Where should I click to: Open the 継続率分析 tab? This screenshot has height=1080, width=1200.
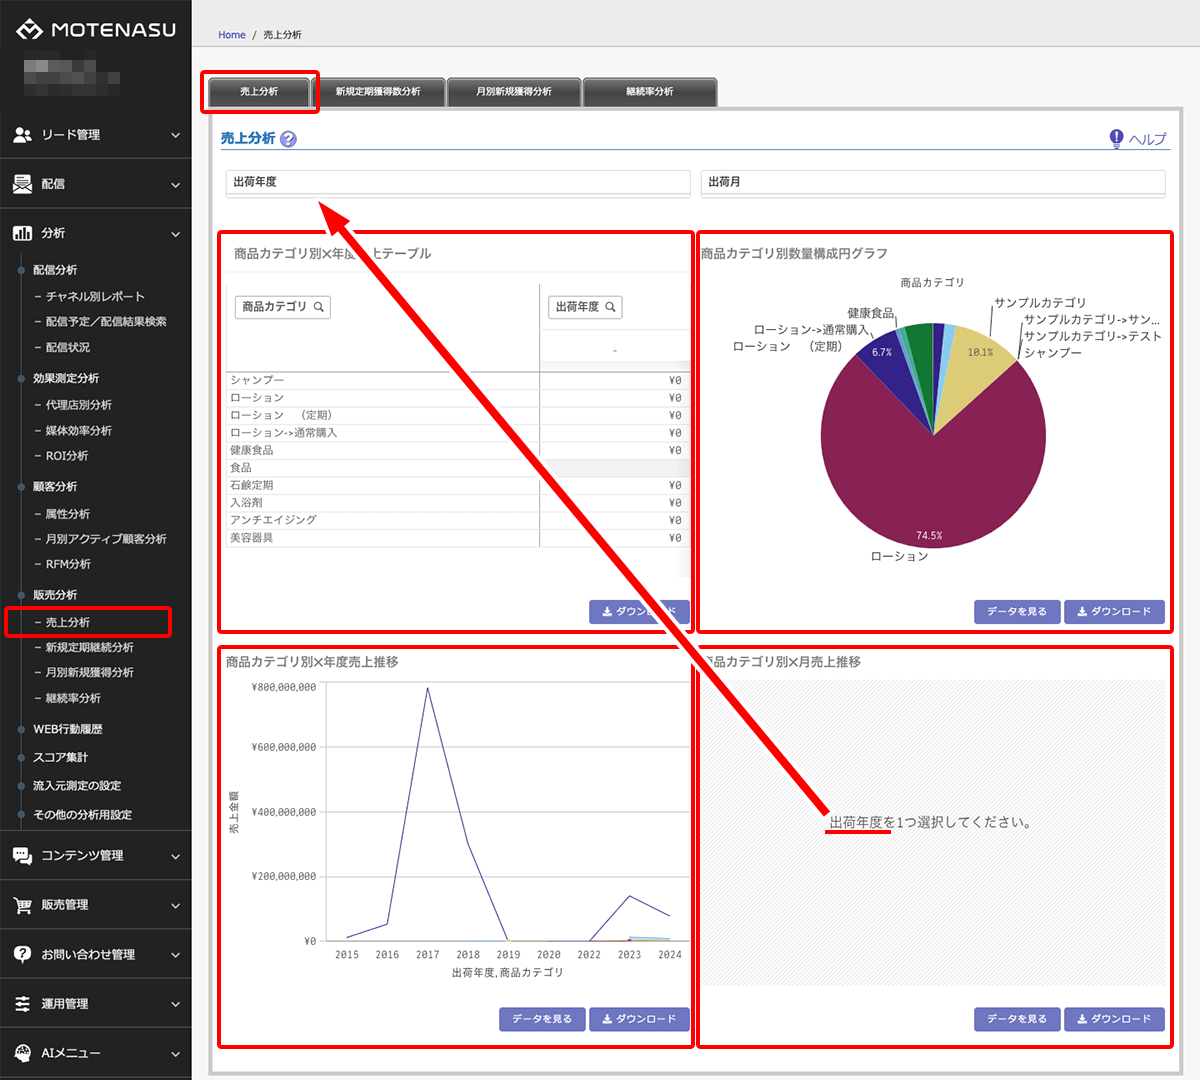point(649,92)
